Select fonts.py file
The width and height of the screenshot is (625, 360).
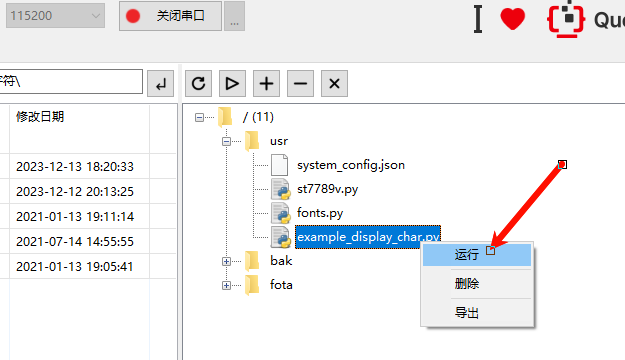pyautogui.click(x=320, y=213)
